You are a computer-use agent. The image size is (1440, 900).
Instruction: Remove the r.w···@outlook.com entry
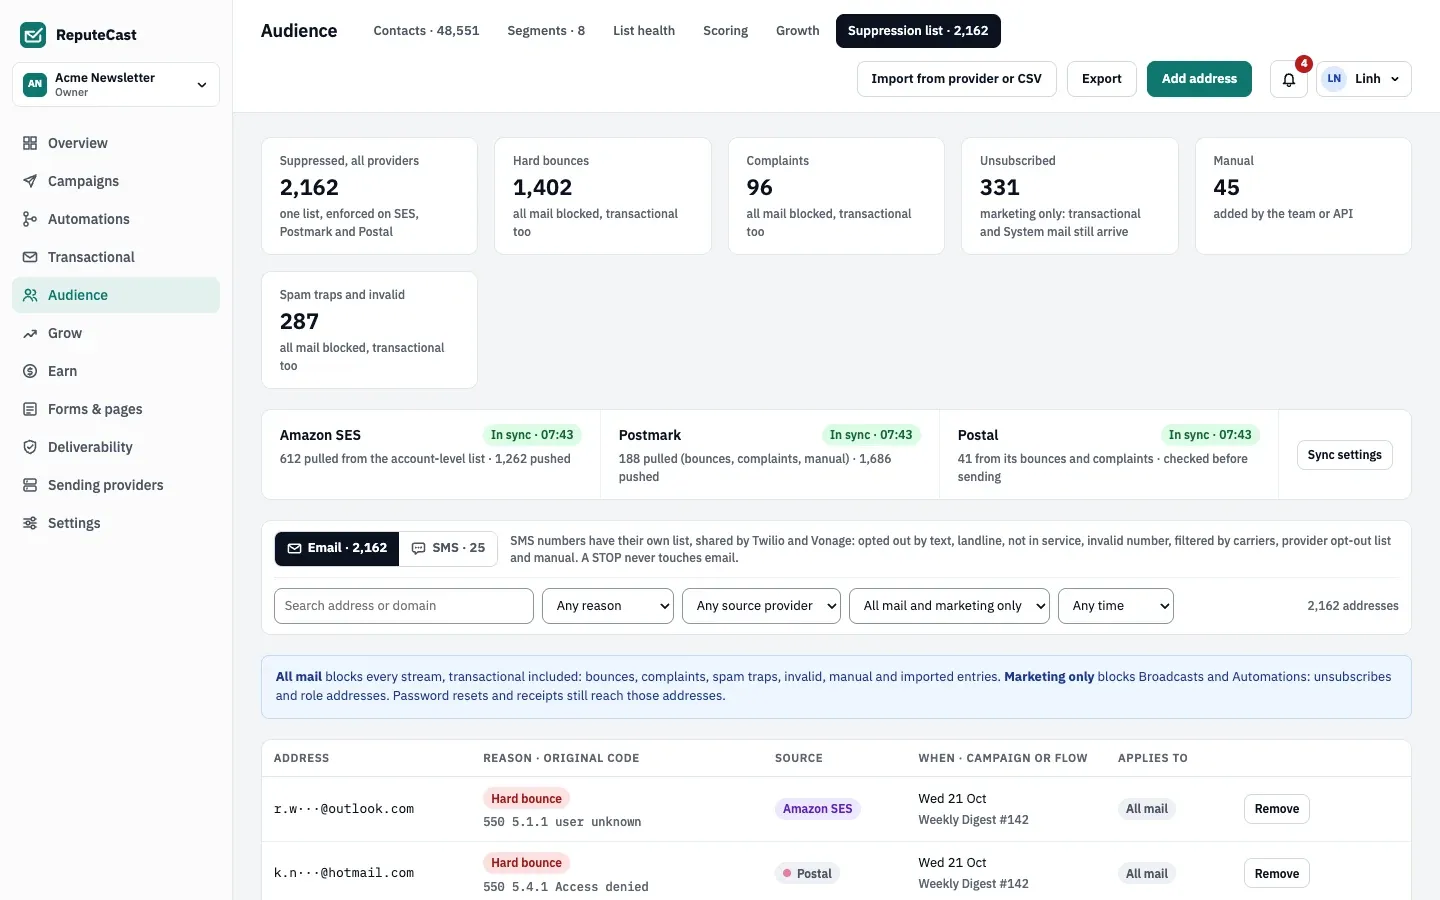pos(1277,809)
